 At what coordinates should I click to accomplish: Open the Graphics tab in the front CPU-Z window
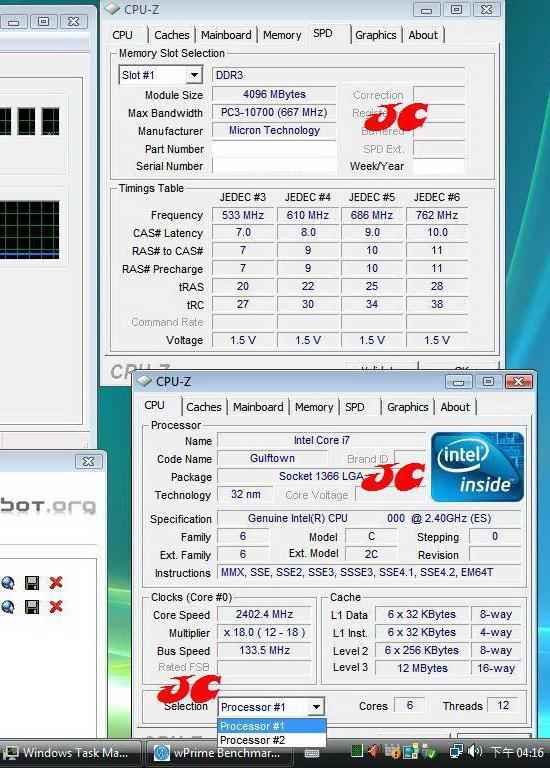point(407,407)
